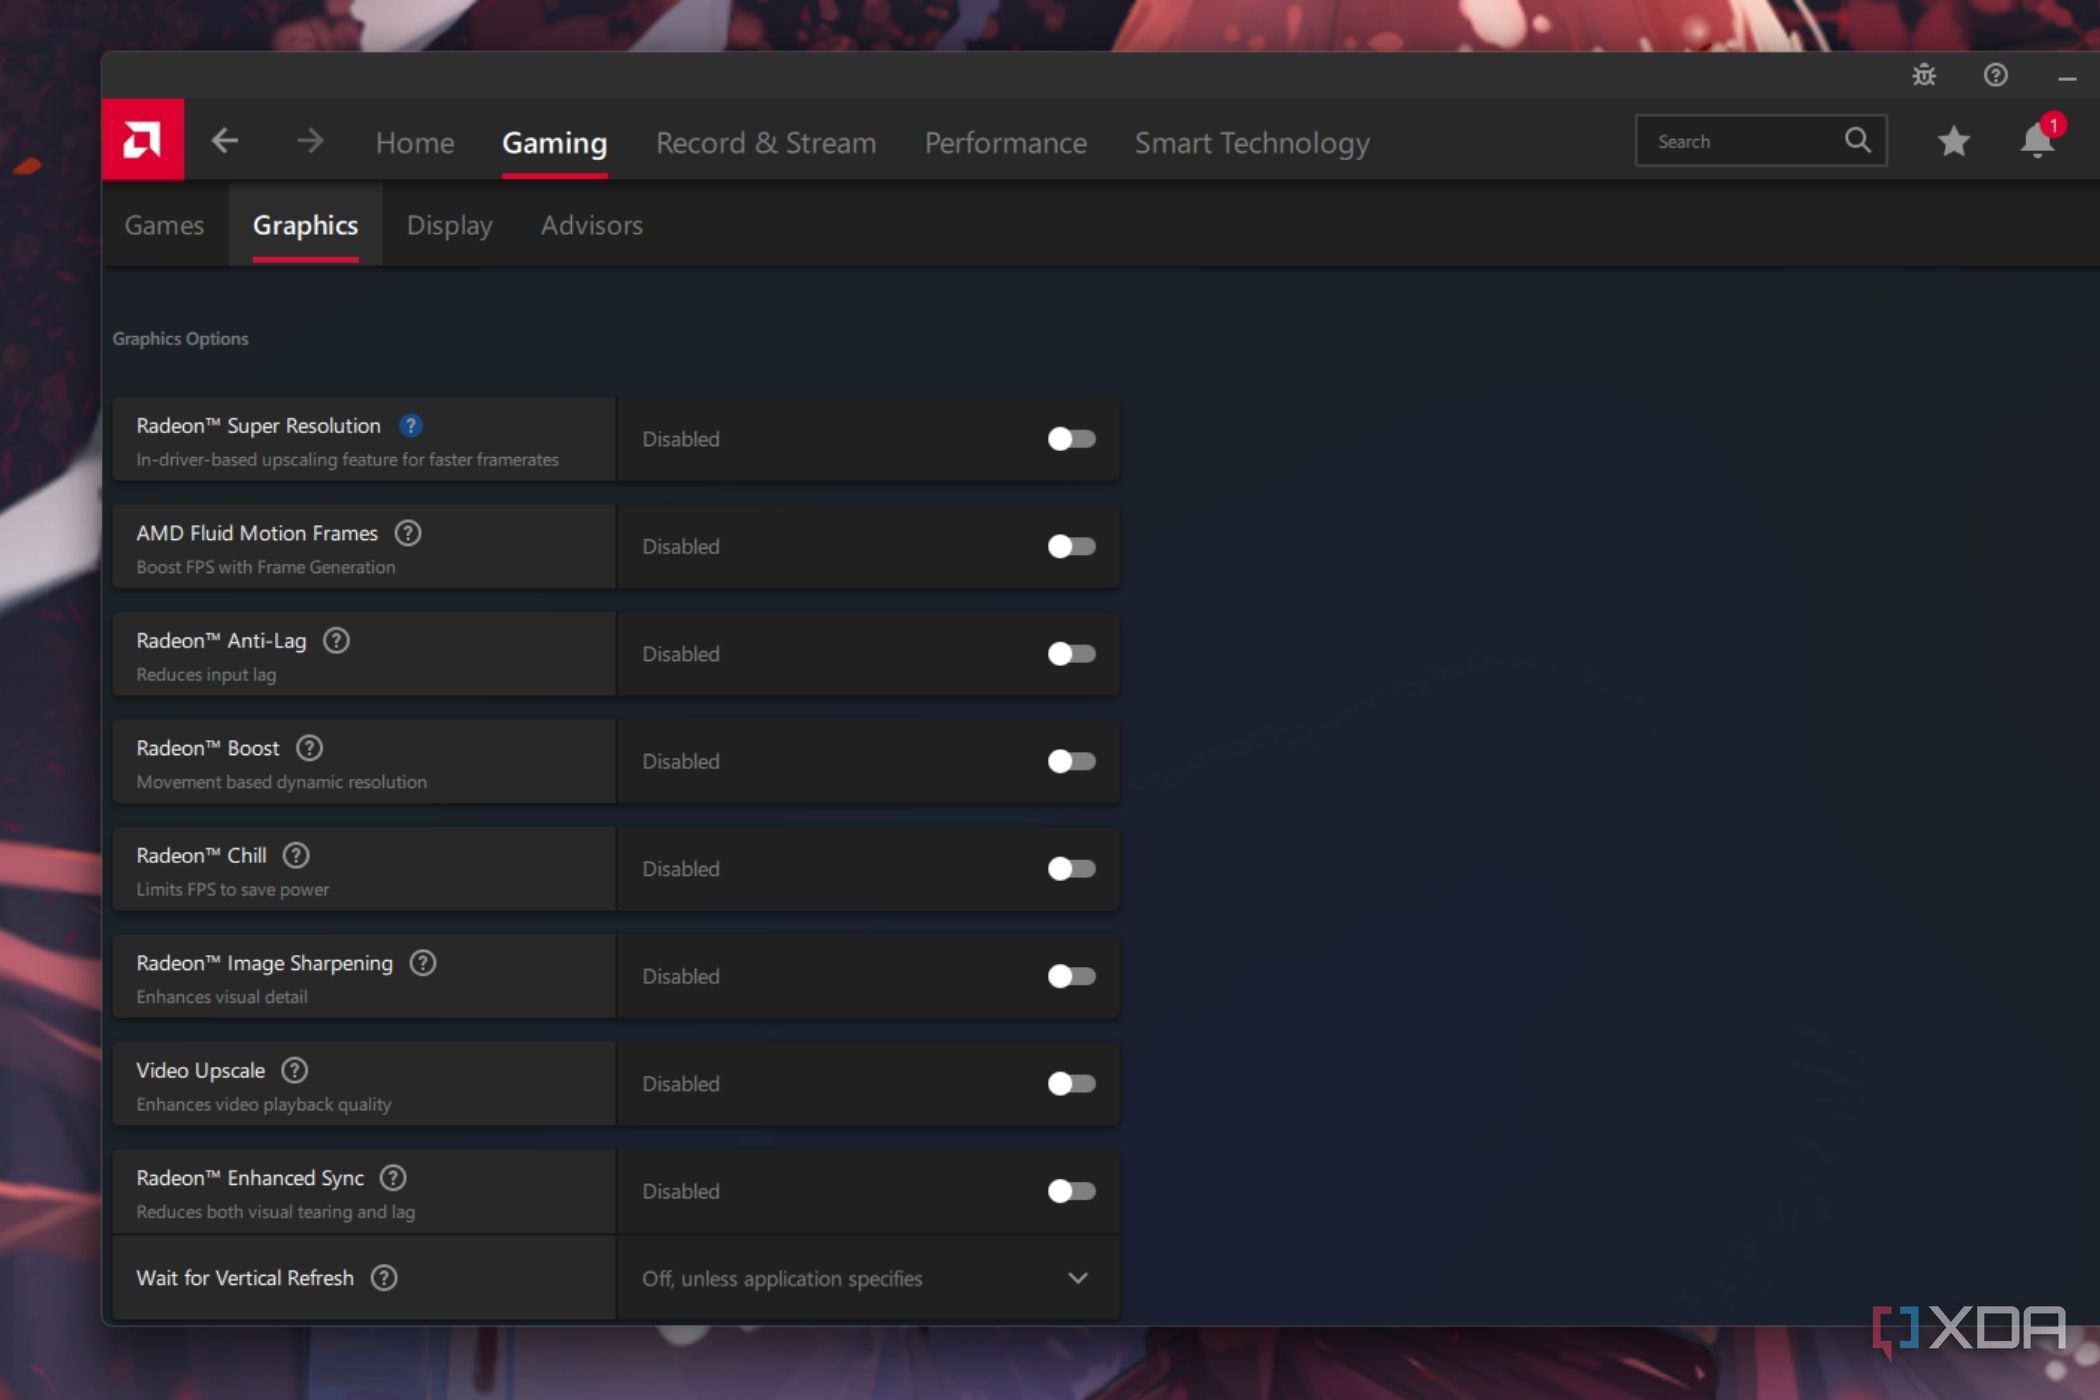Click the Radeon Super Resolution info icon
The width and height of the screenshot is (2100, 1400).
tap(410, 426)
